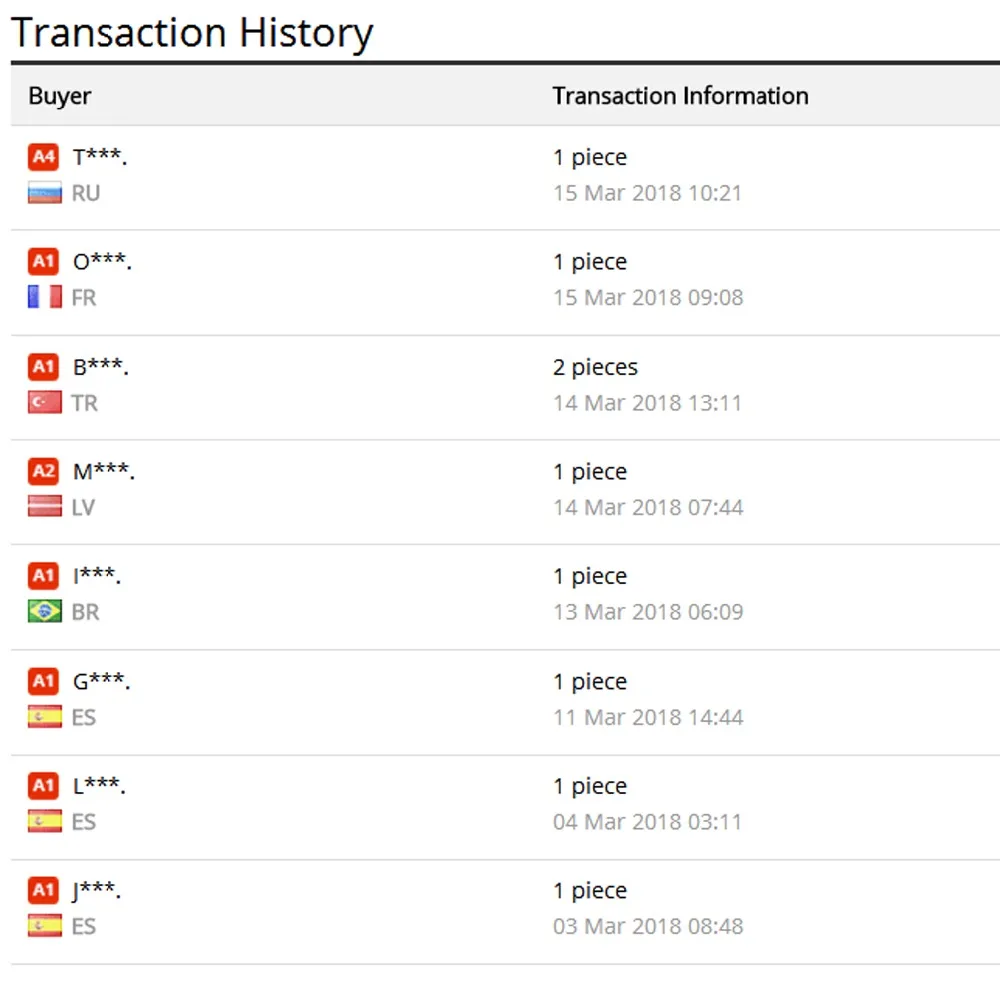Image resolution: width=1000 pixels, height=1000 pixels.
Task: Click buyer name I*** from Brazil
Action: click(97, 577)
